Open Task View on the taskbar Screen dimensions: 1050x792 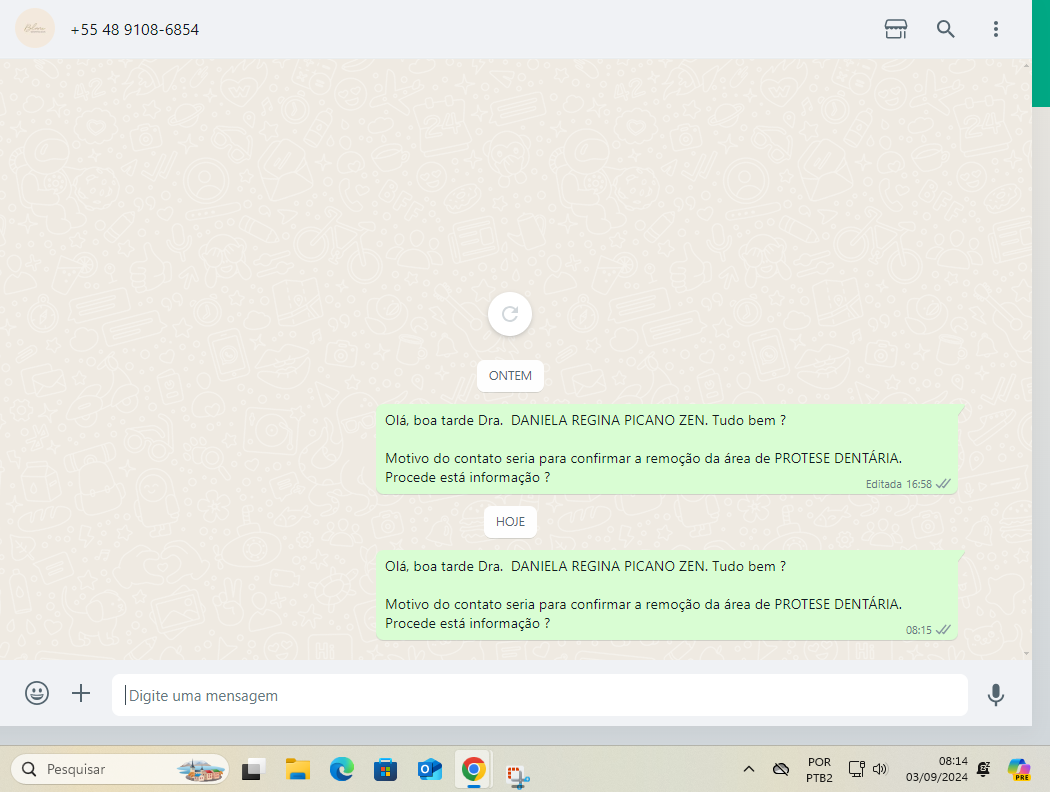click(253, 770)
